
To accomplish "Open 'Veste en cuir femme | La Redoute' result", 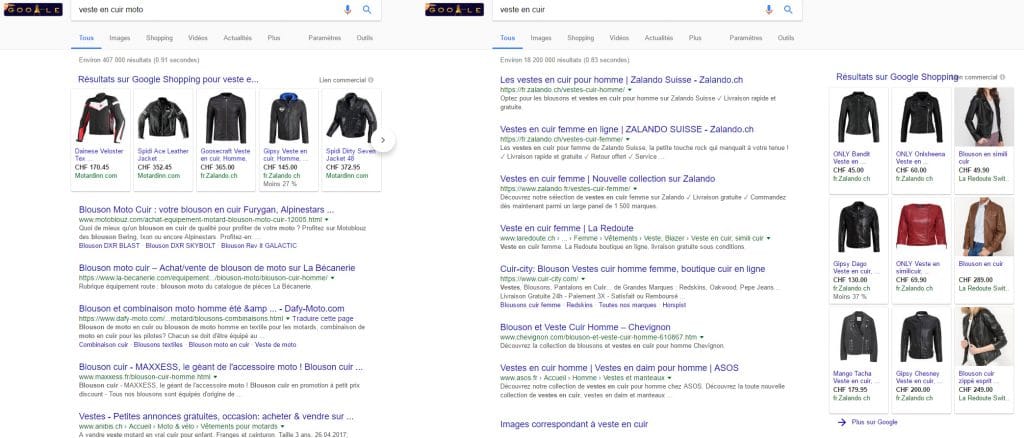I will (x=567, y=228).
